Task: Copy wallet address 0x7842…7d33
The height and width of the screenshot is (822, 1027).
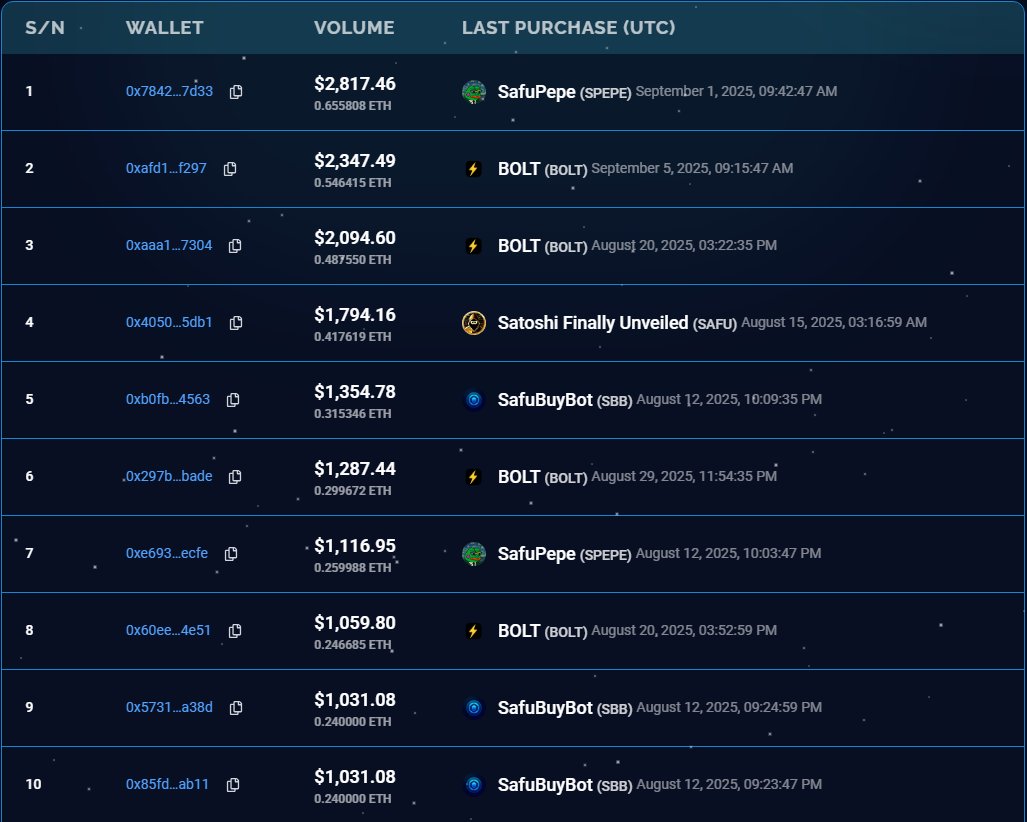Action: pyautogui.click(x=235, y=91)
